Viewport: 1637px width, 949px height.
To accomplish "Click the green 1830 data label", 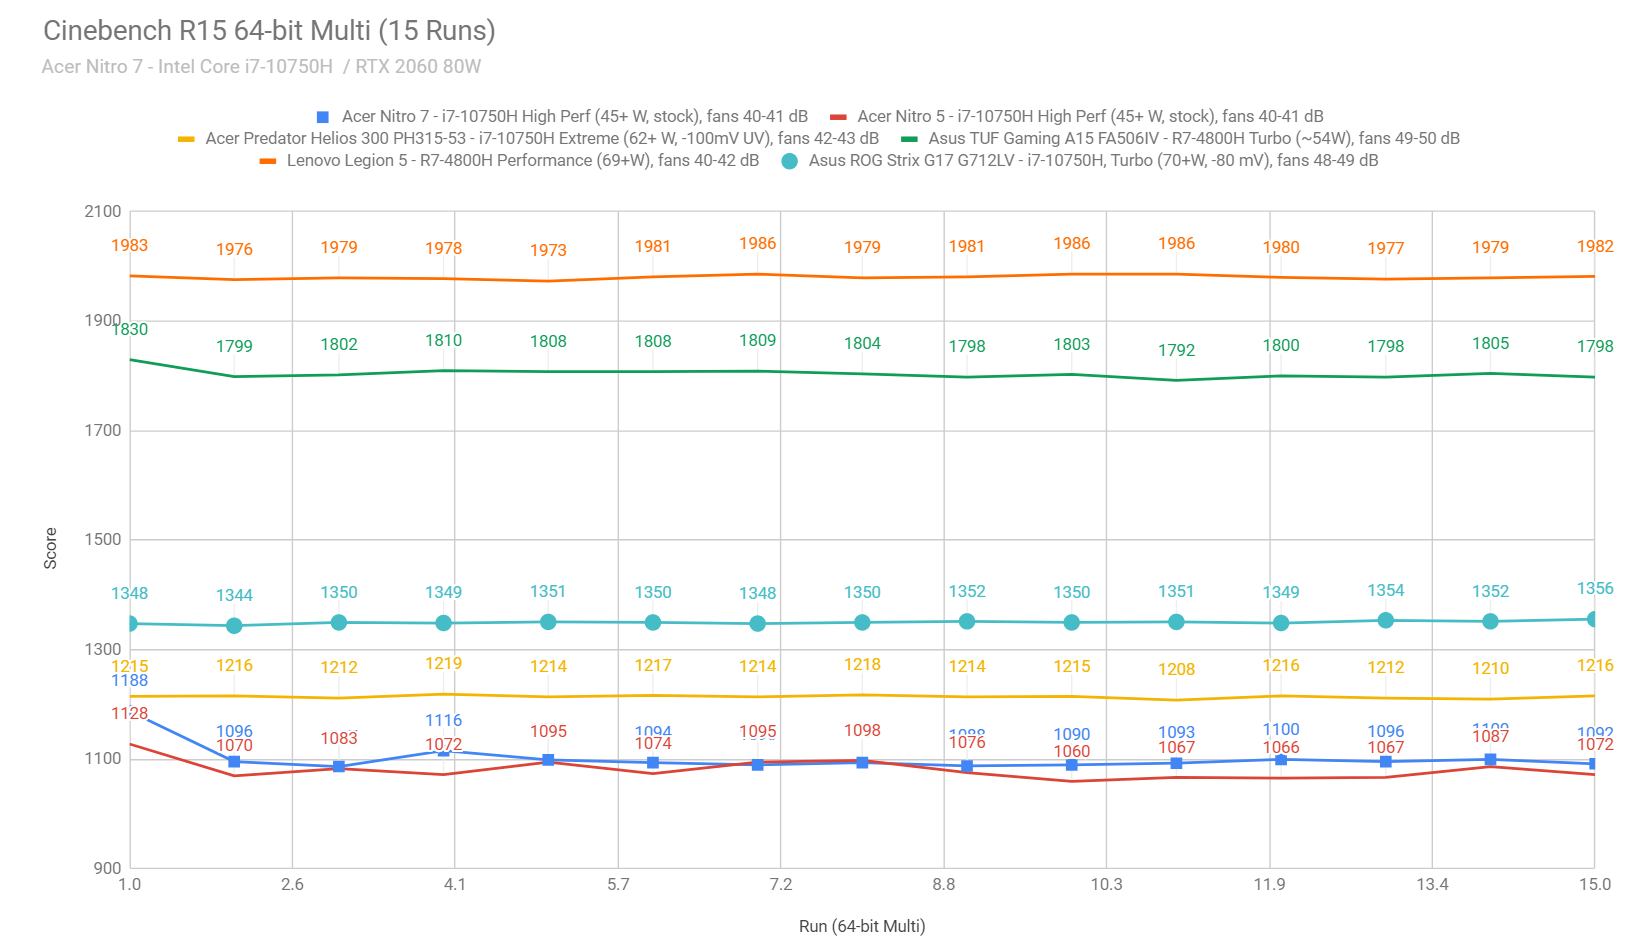I will tap(130, 330).
